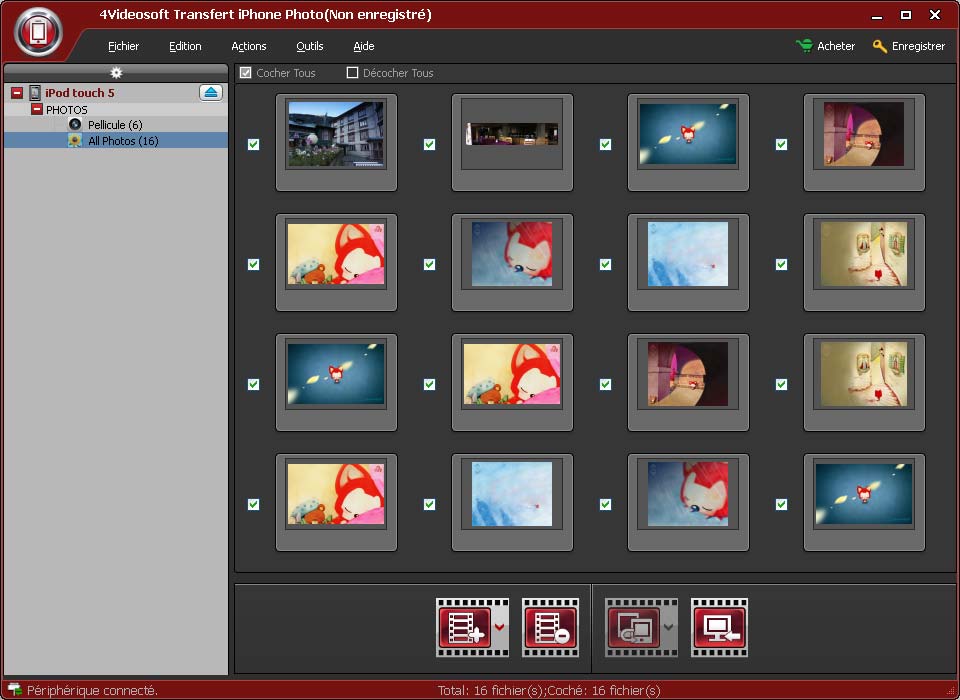Viewport: 960px width, 700px height.
Task: Collapse the iPod touch 5 tree node
Action: pos(17,93)
